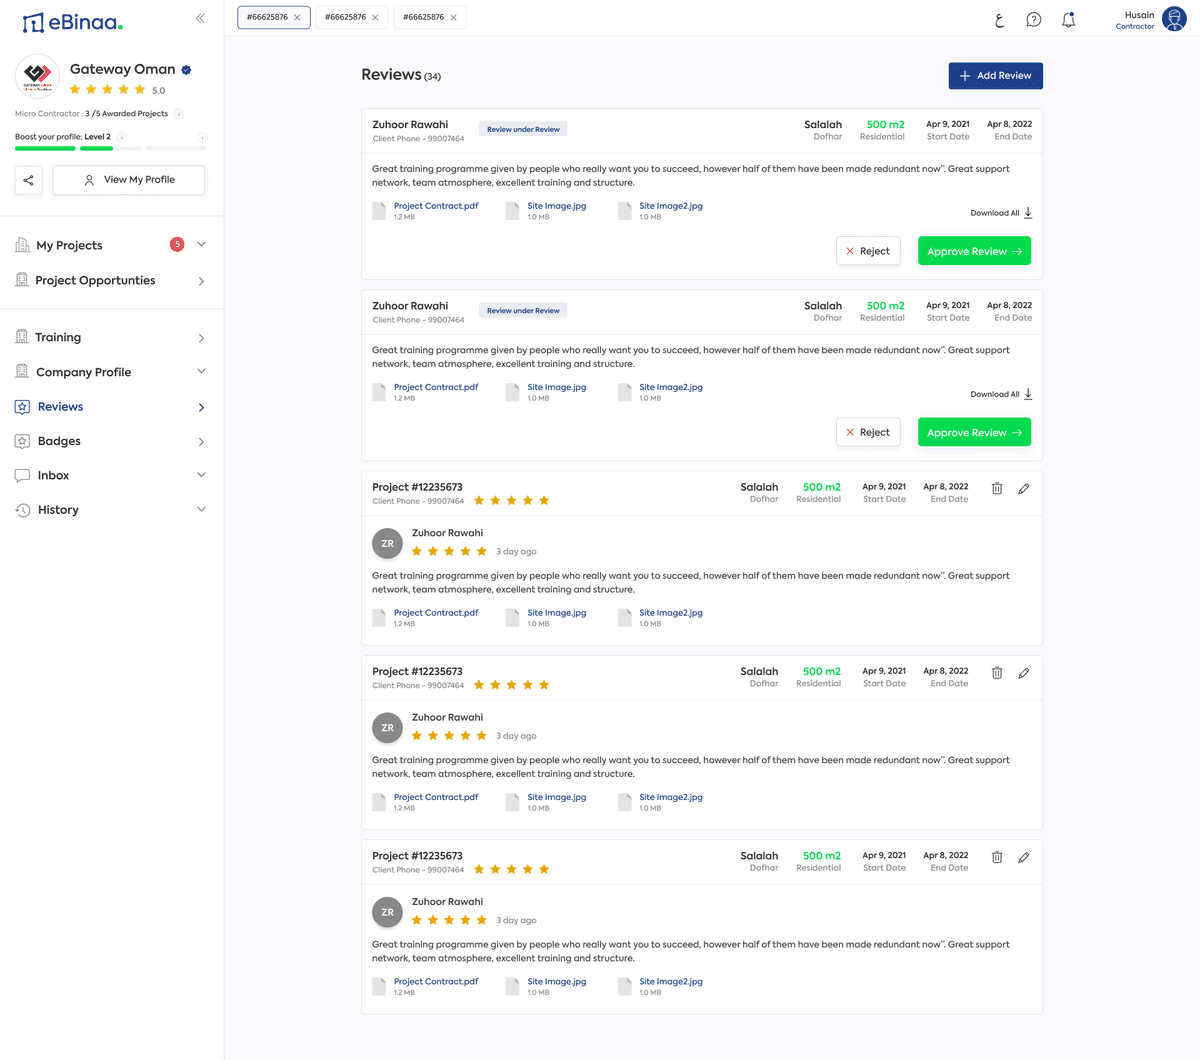Open View My Profile

click(129, 180)
